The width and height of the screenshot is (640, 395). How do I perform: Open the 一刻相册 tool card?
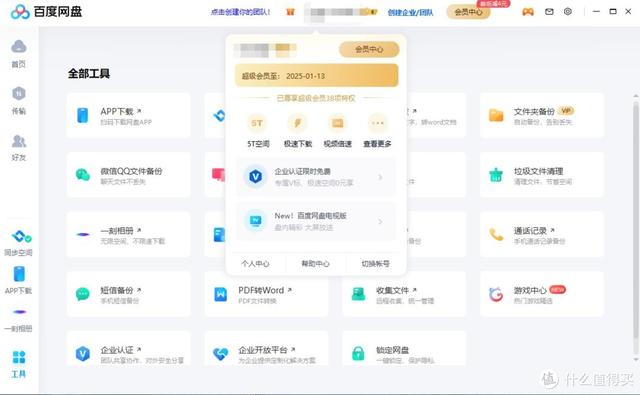129,234
